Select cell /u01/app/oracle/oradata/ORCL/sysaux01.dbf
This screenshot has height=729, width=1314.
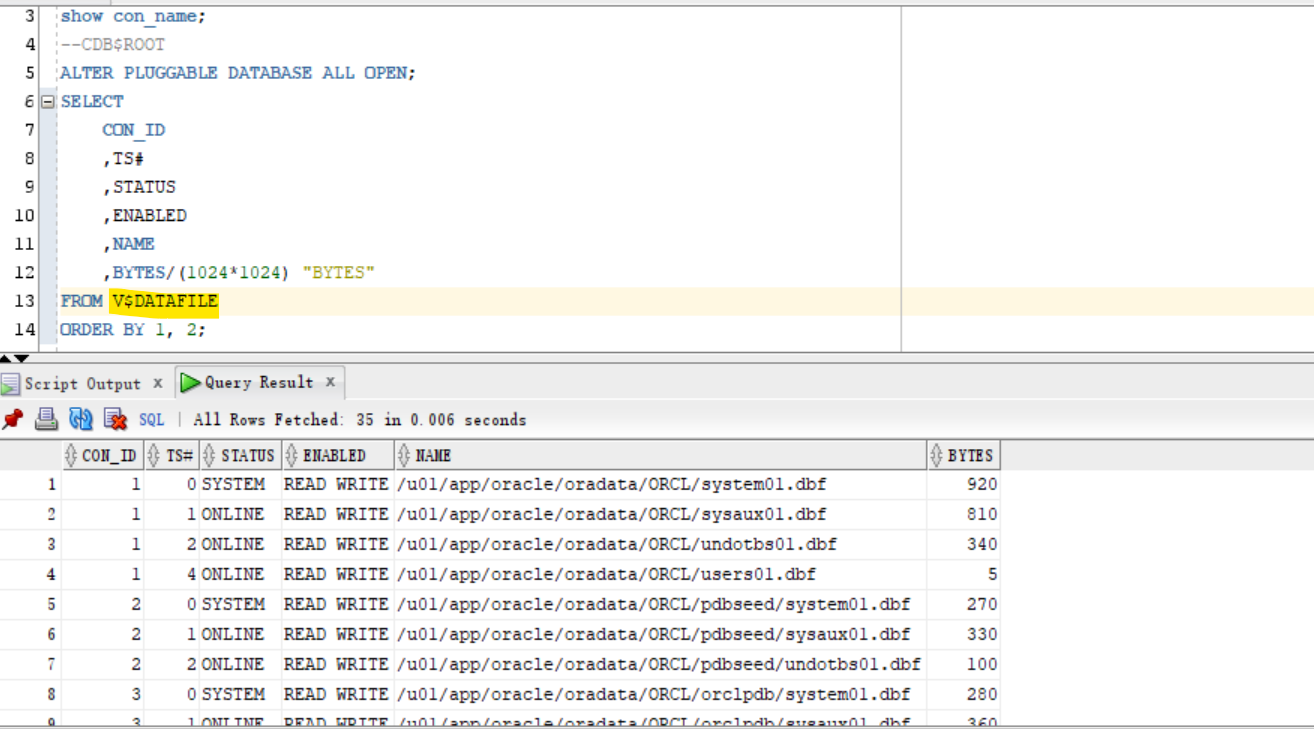tap(660, 514)
